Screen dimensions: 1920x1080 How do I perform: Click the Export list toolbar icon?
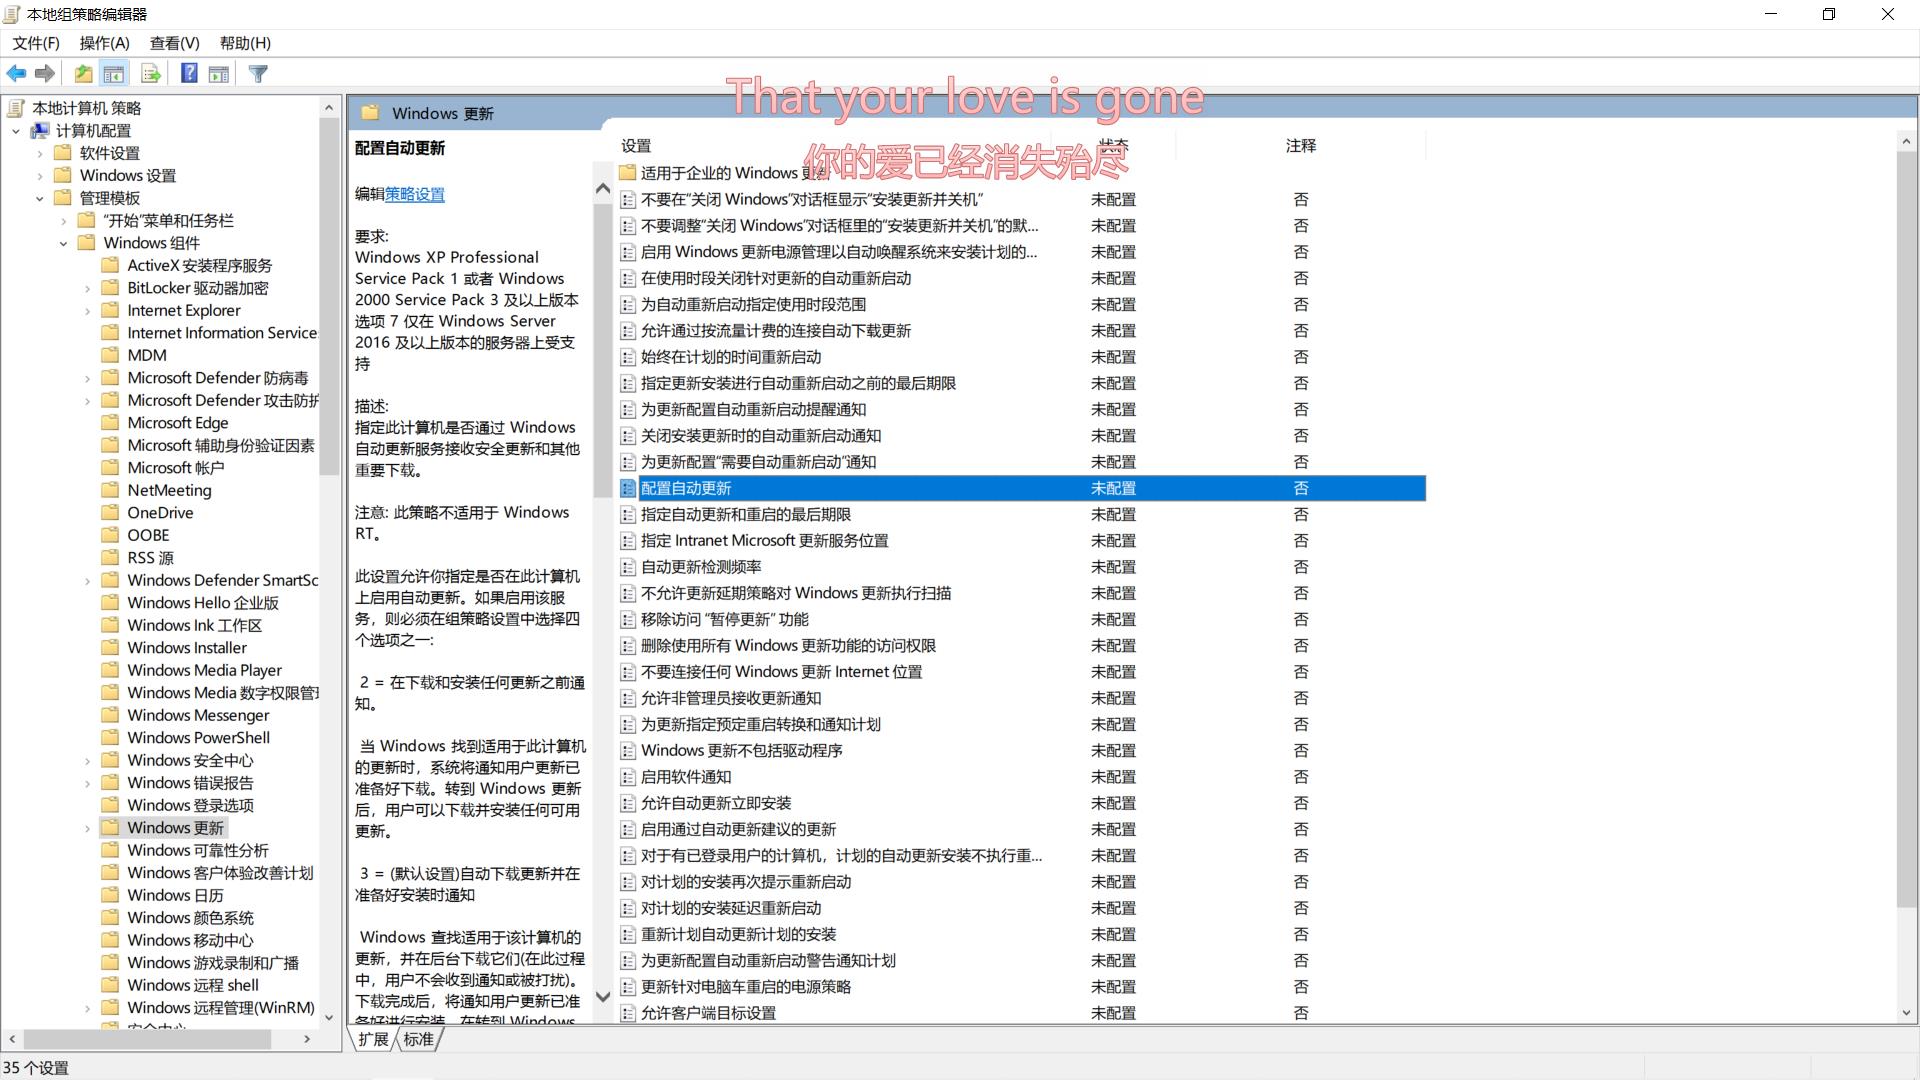click(x=151, y=74)
